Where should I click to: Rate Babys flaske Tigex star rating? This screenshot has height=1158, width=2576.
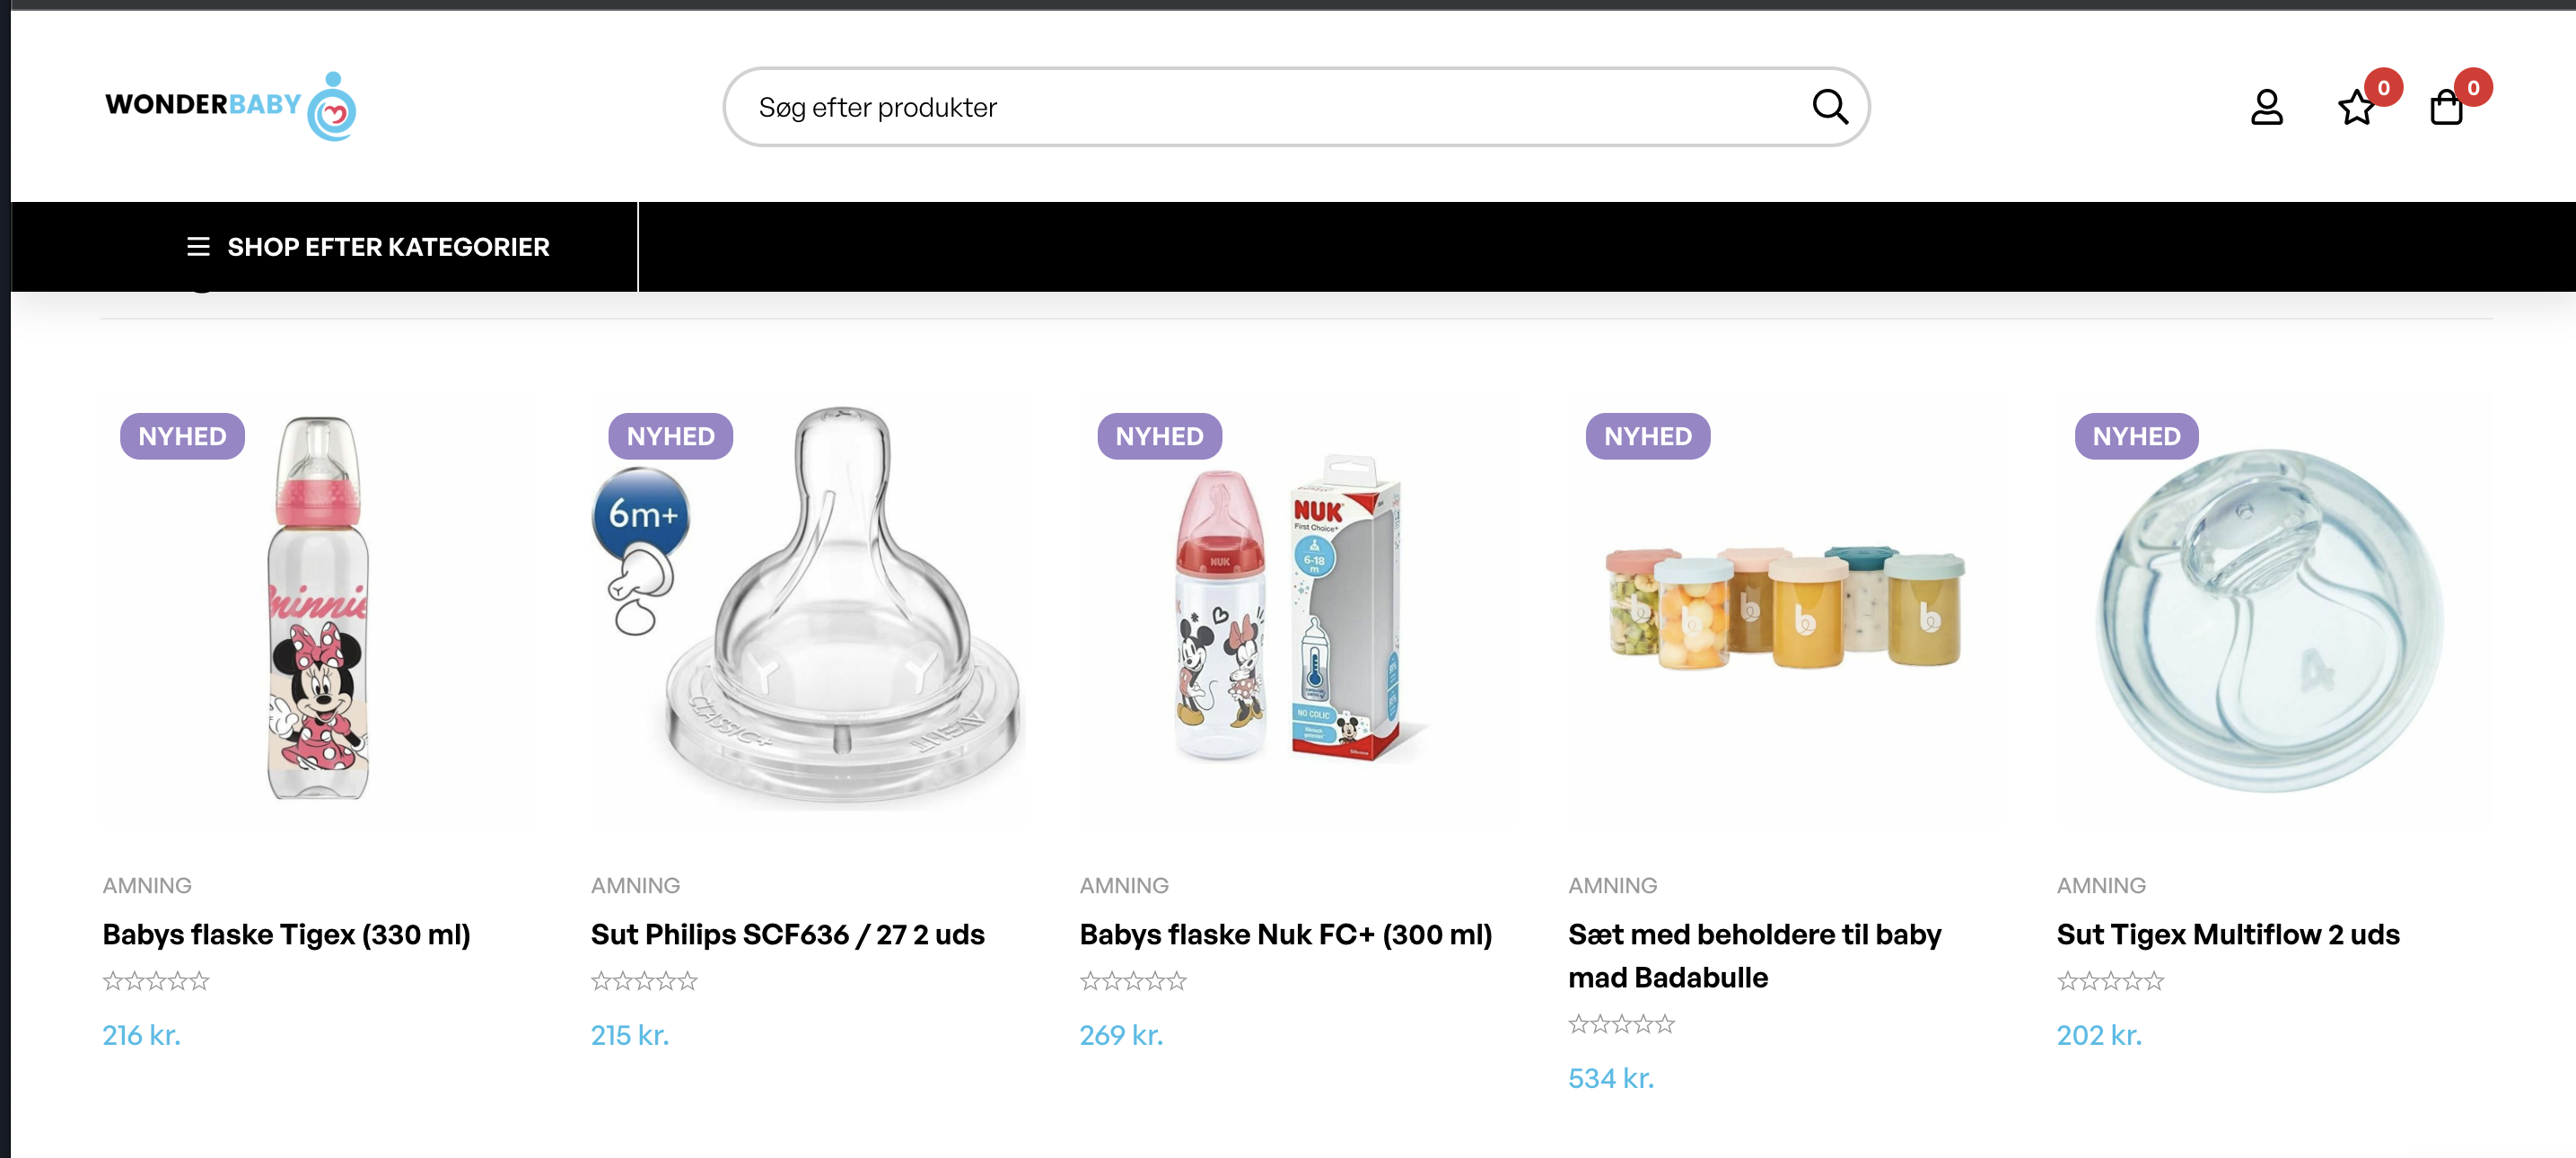pyautogui.click(x=156, y=981)
